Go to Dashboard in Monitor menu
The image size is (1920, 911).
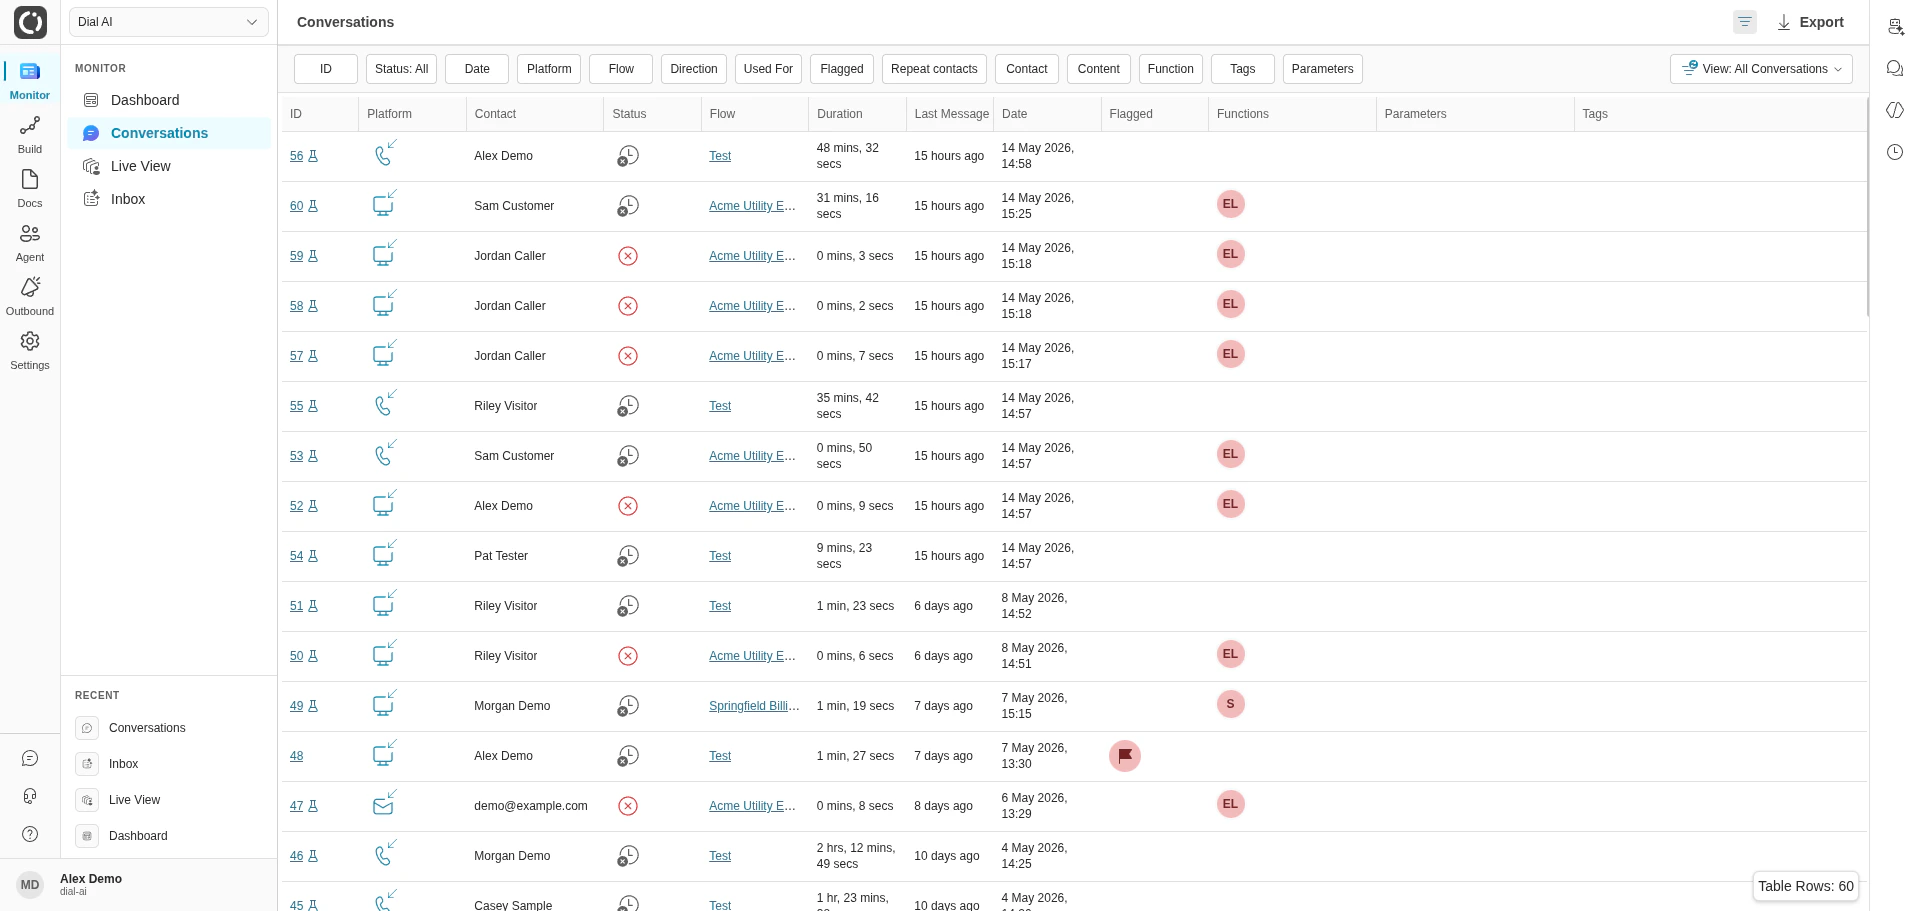coord(169,100)
